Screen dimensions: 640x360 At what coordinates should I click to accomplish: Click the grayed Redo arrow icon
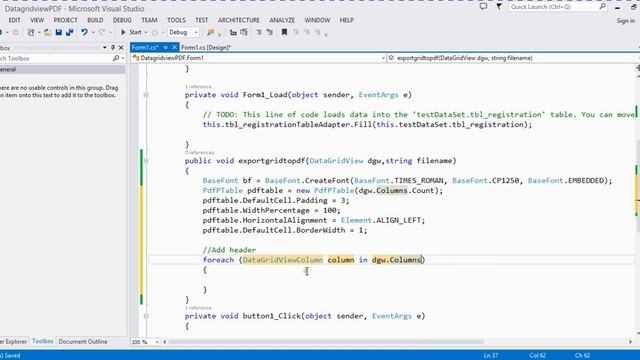(x=102, y=32)
